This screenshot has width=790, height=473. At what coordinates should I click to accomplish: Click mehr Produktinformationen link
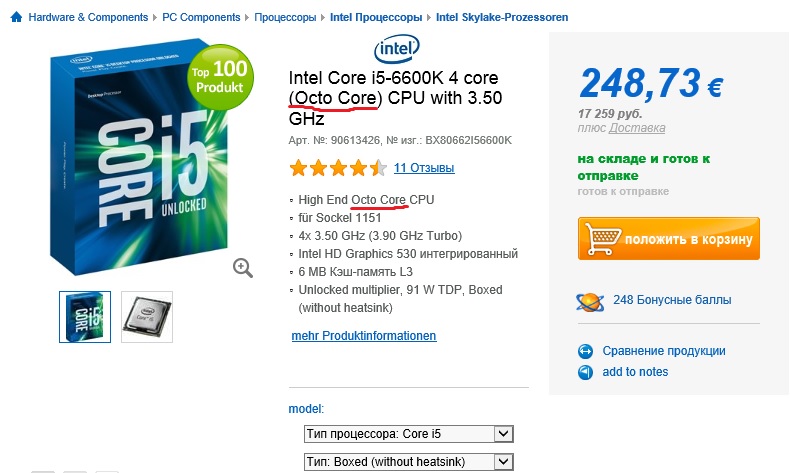(x=364, y=336)
